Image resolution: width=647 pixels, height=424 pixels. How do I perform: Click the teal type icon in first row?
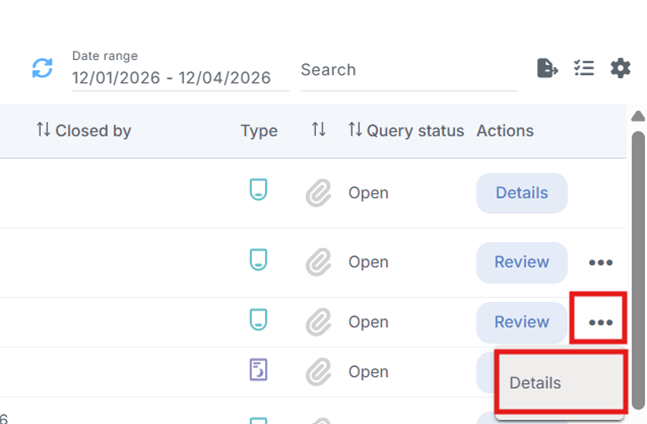258,190
